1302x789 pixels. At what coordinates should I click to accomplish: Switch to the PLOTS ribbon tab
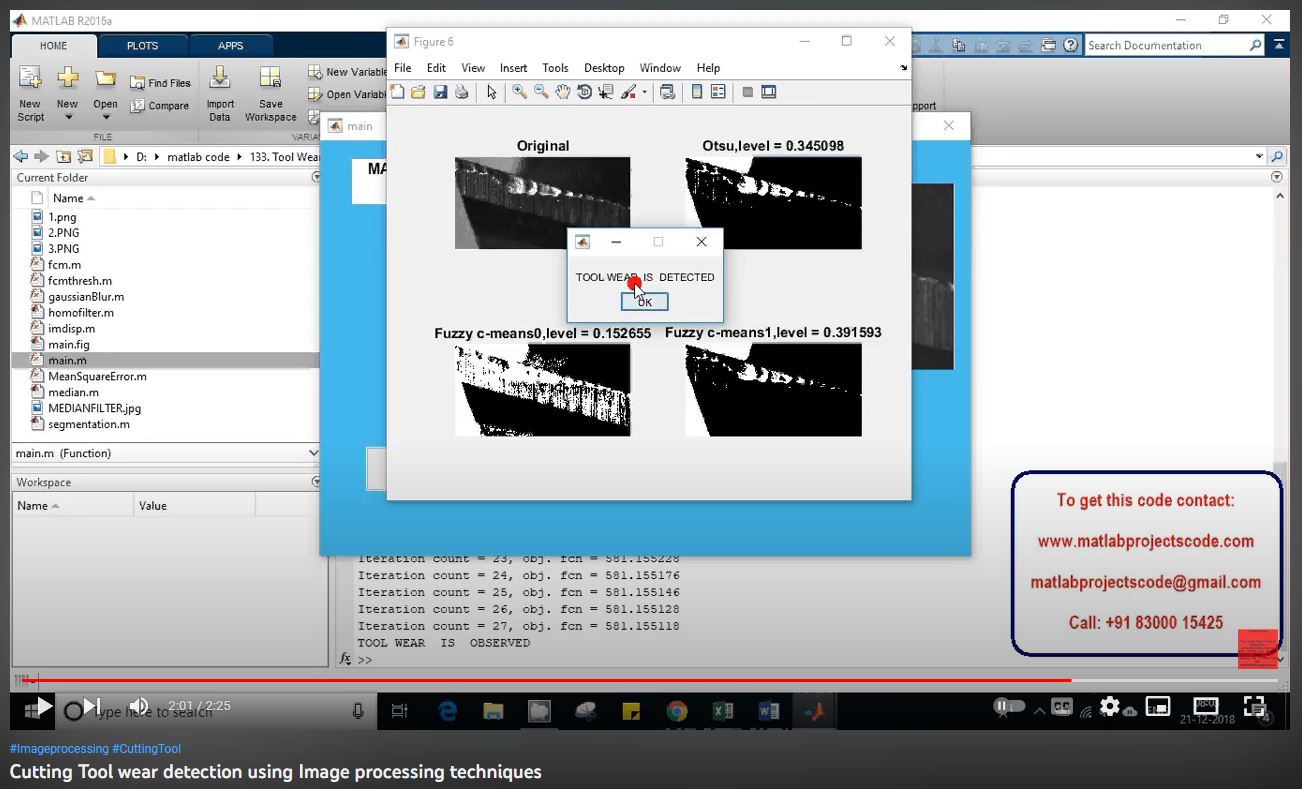click(x=142, y=46)
